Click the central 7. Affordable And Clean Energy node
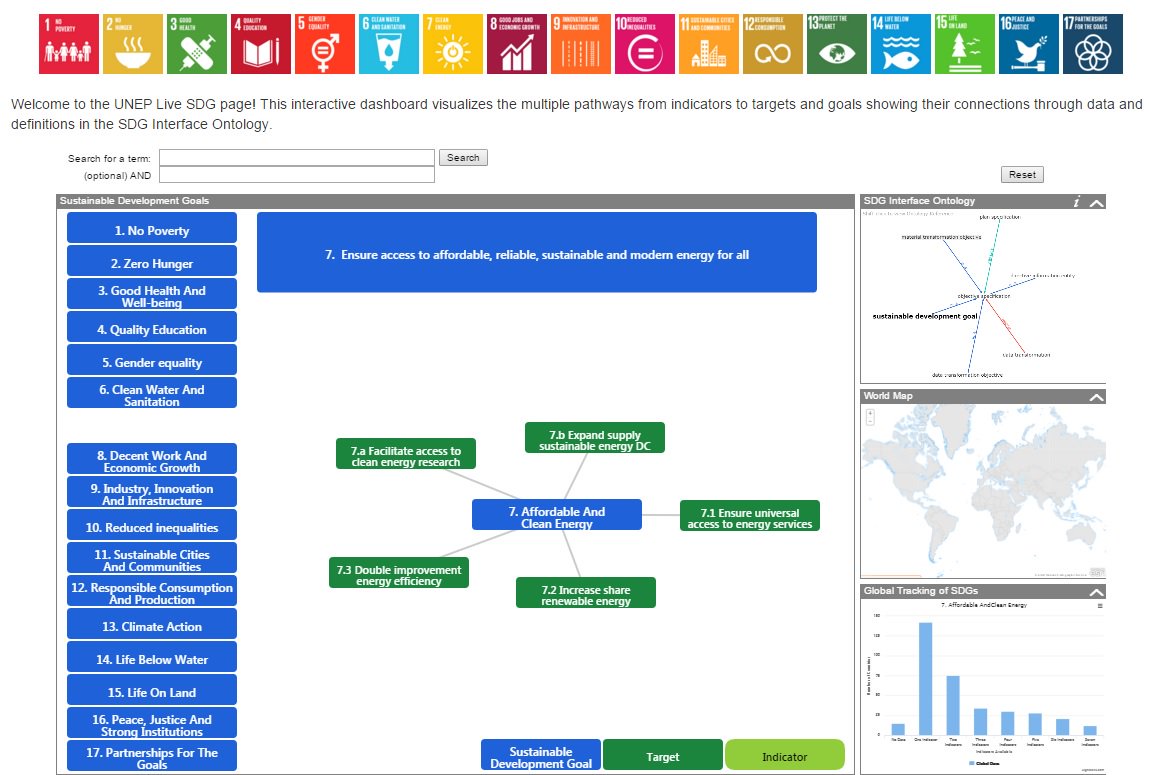The height and width of the screenshot is (775, 1149). click(557, 515)
